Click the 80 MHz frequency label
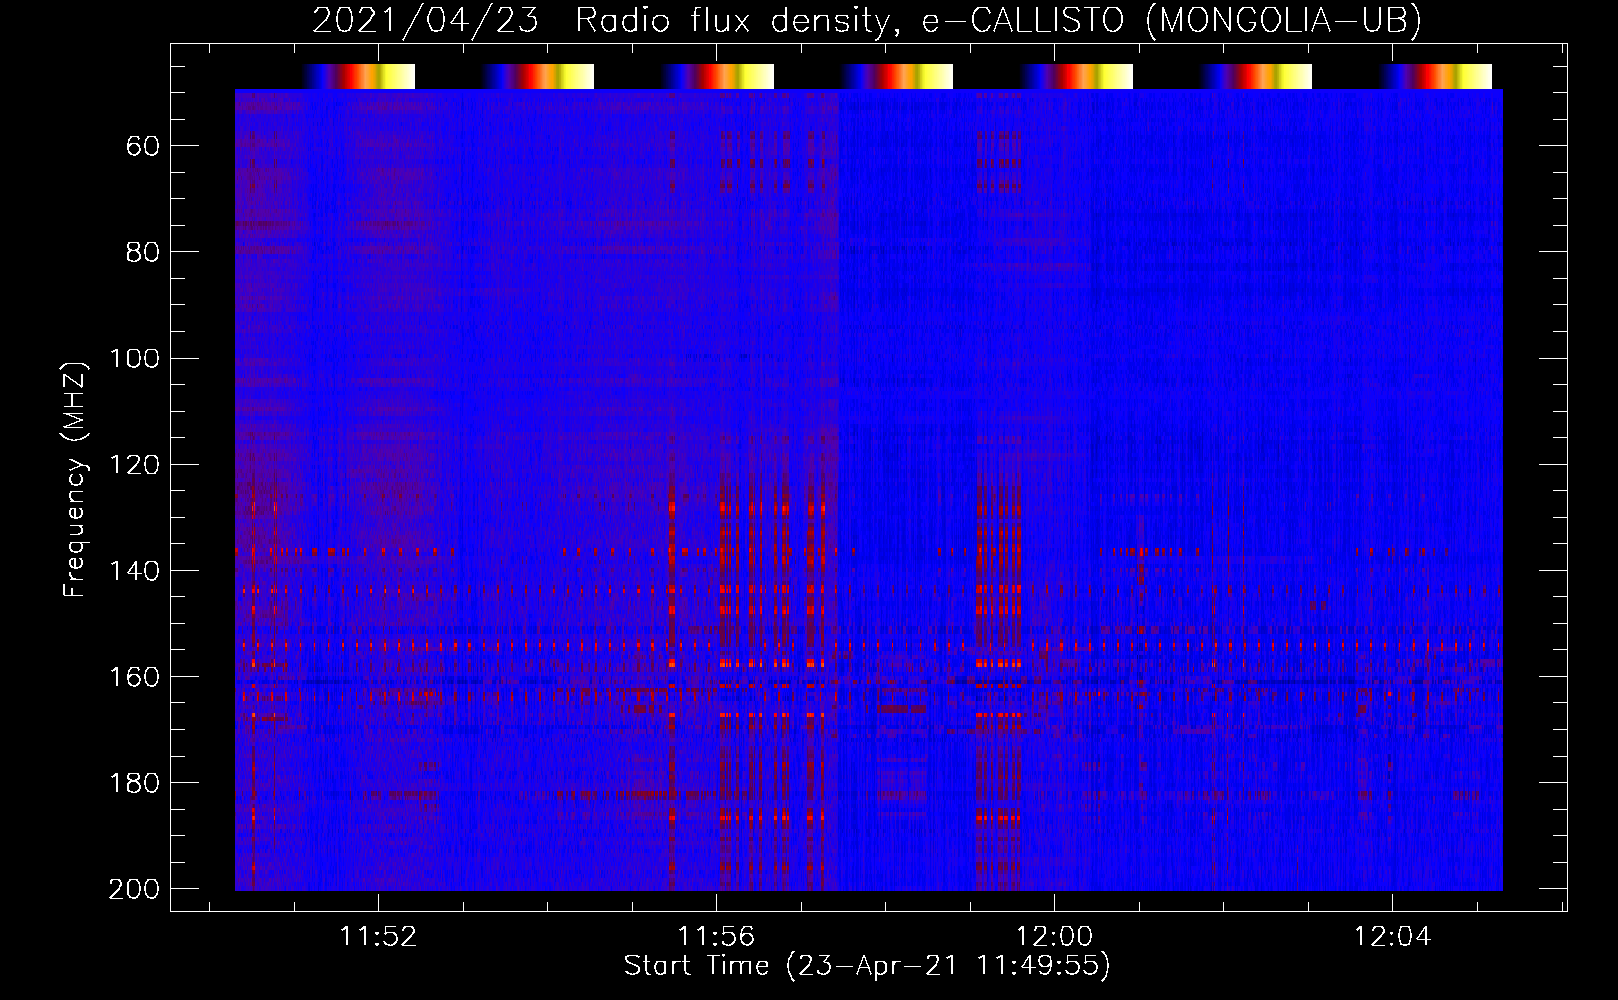1618x1000 pixels. 143,253
